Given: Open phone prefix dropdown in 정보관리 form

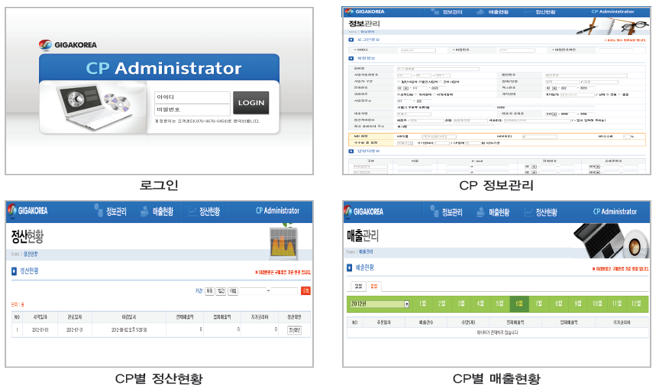Looking at the screenshot, I should coord(406,89).
